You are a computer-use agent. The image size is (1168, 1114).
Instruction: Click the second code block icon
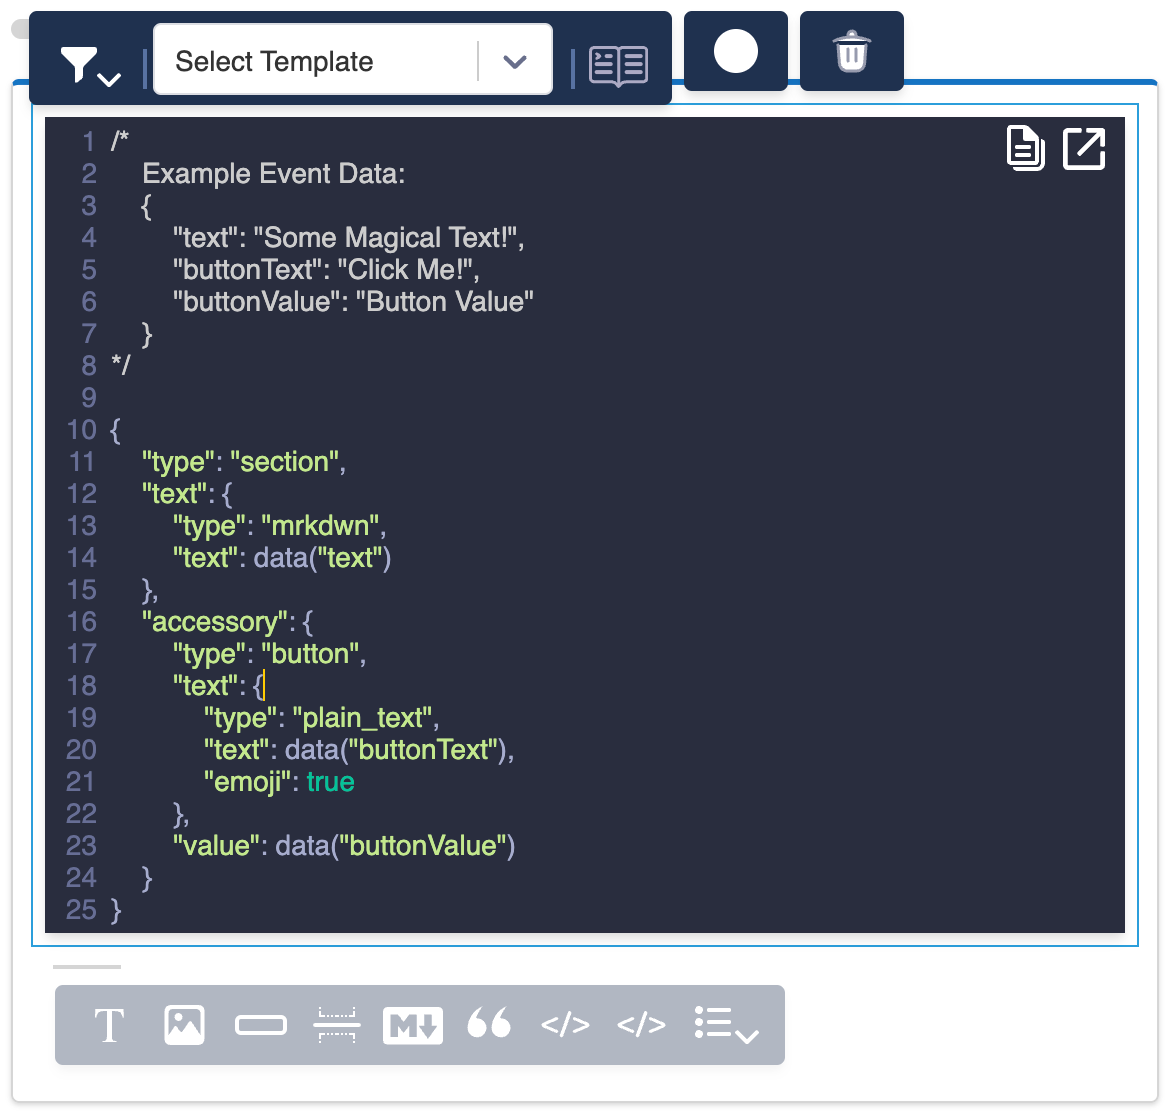tap(640, 1024)
